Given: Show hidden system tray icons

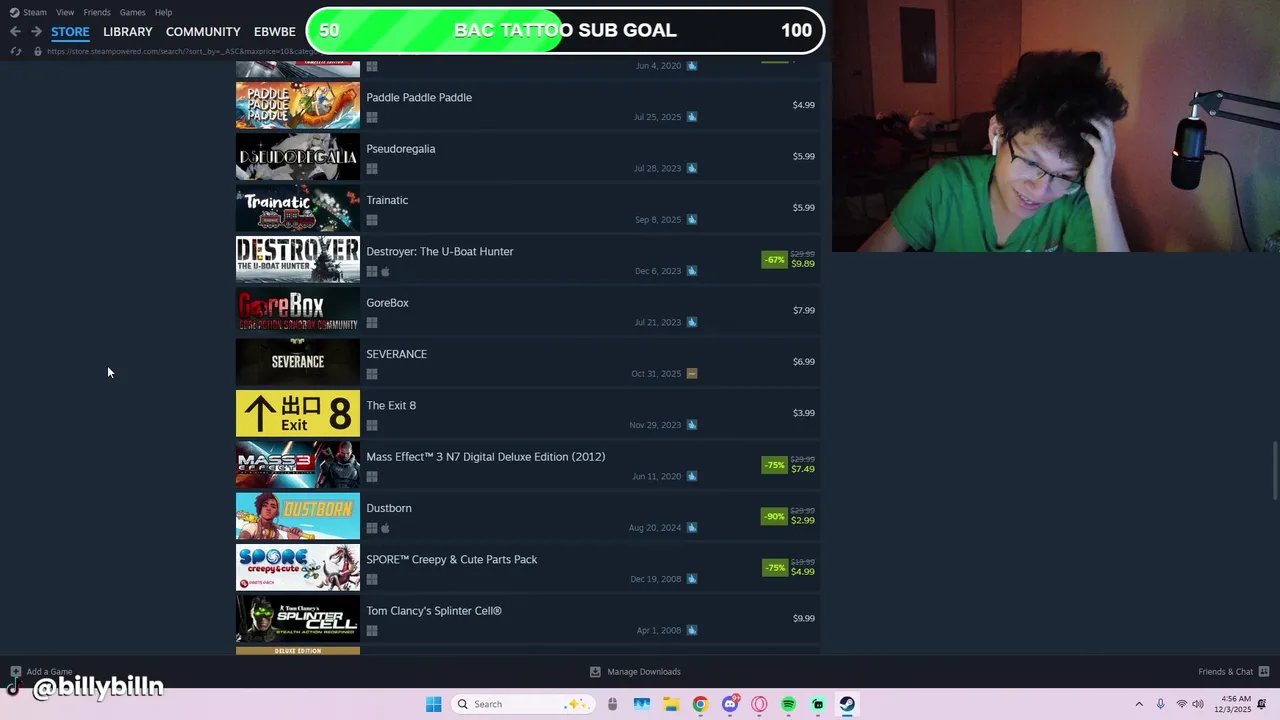Looking at the screenshot, I should (1139, 704).
